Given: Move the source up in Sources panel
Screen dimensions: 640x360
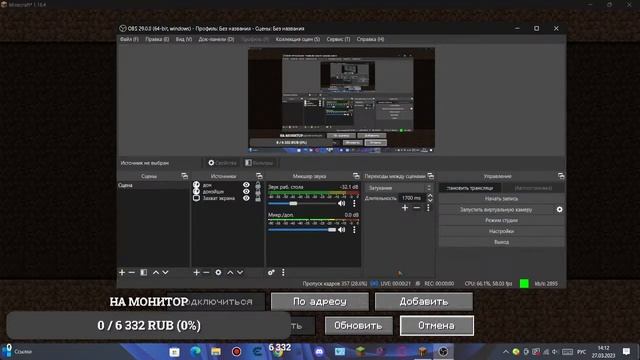Looking at the screenshot, I should (230, 272).
